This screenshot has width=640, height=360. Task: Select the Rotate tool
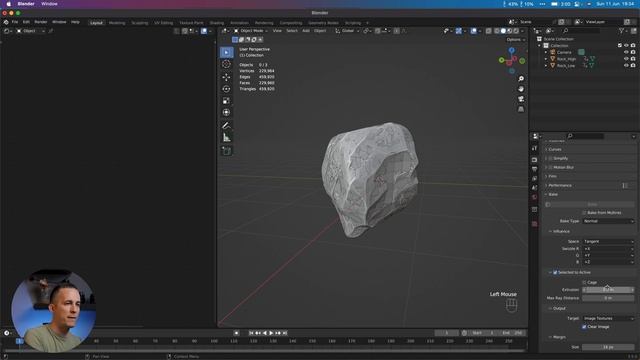click(227, 89)
